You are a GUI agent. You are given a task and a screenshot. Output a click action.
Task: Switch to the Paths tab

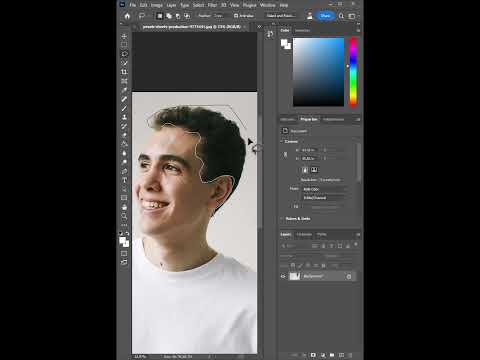322,234
